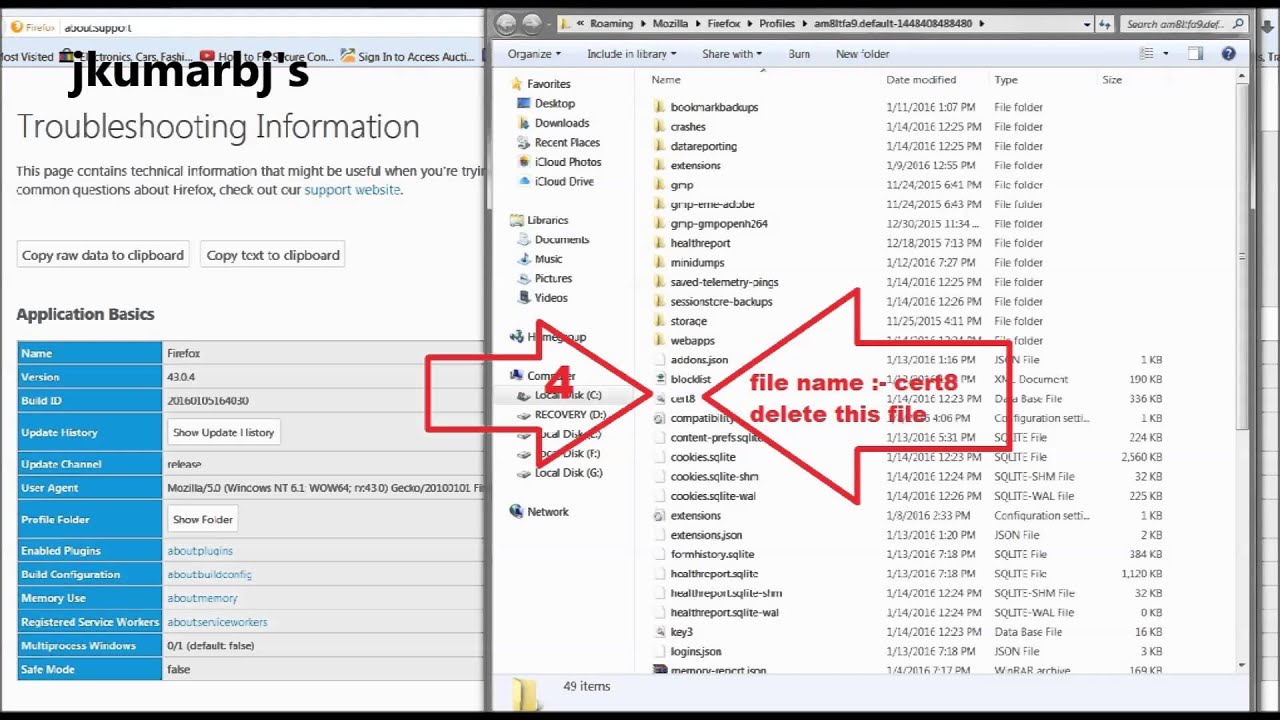The image size is (1280, 720).
Task: Select the bookmarkbackups folder icon
Action: [659, 107]
